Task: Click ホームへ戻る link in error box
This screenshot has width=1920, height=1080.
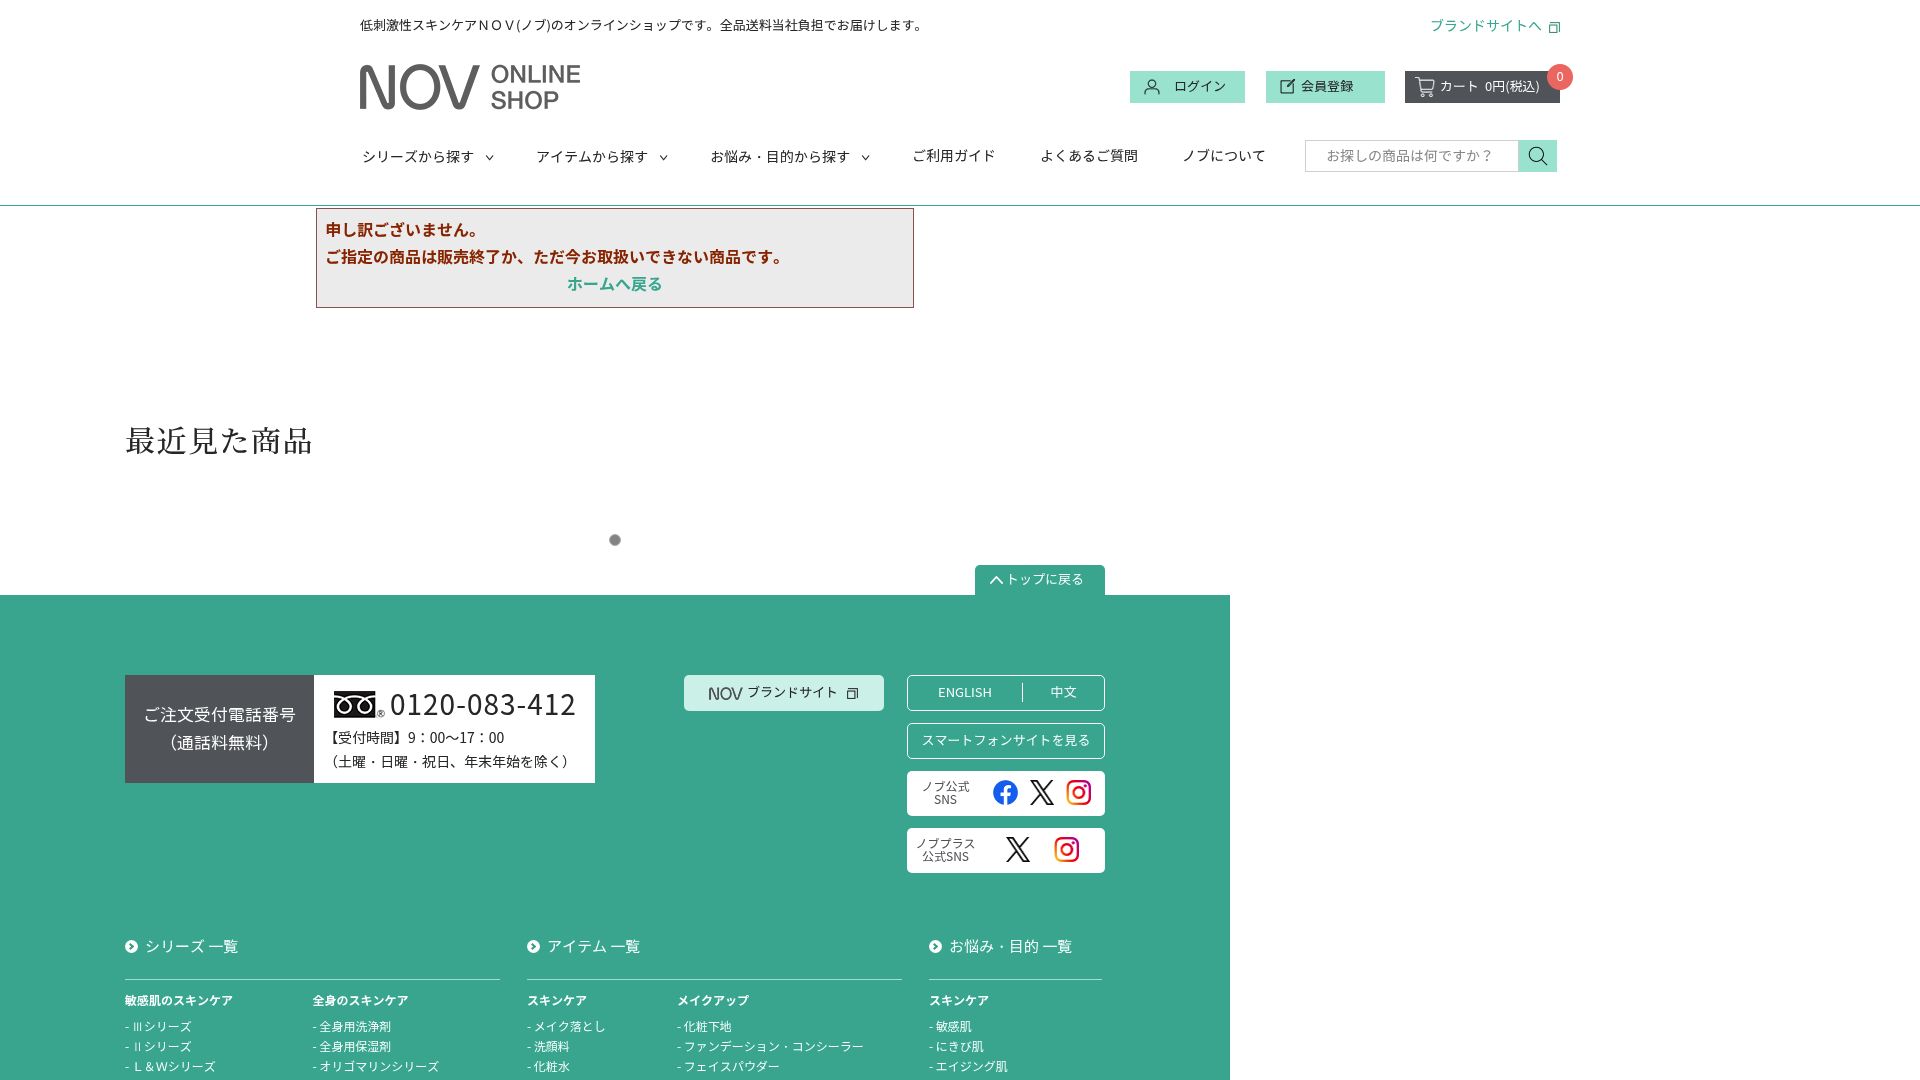Action: [x=614, y=284]
